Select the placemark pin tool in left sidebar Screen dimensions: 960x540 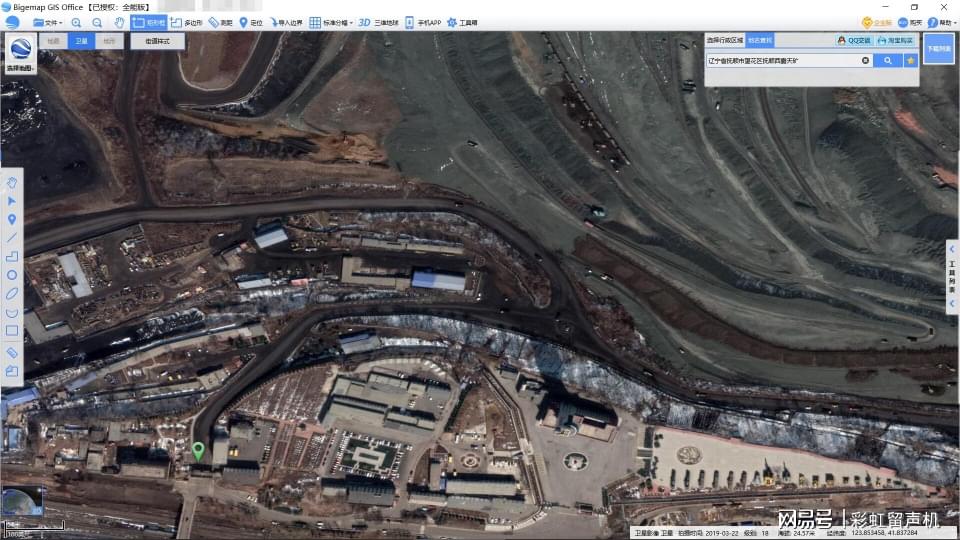(12, 219)
